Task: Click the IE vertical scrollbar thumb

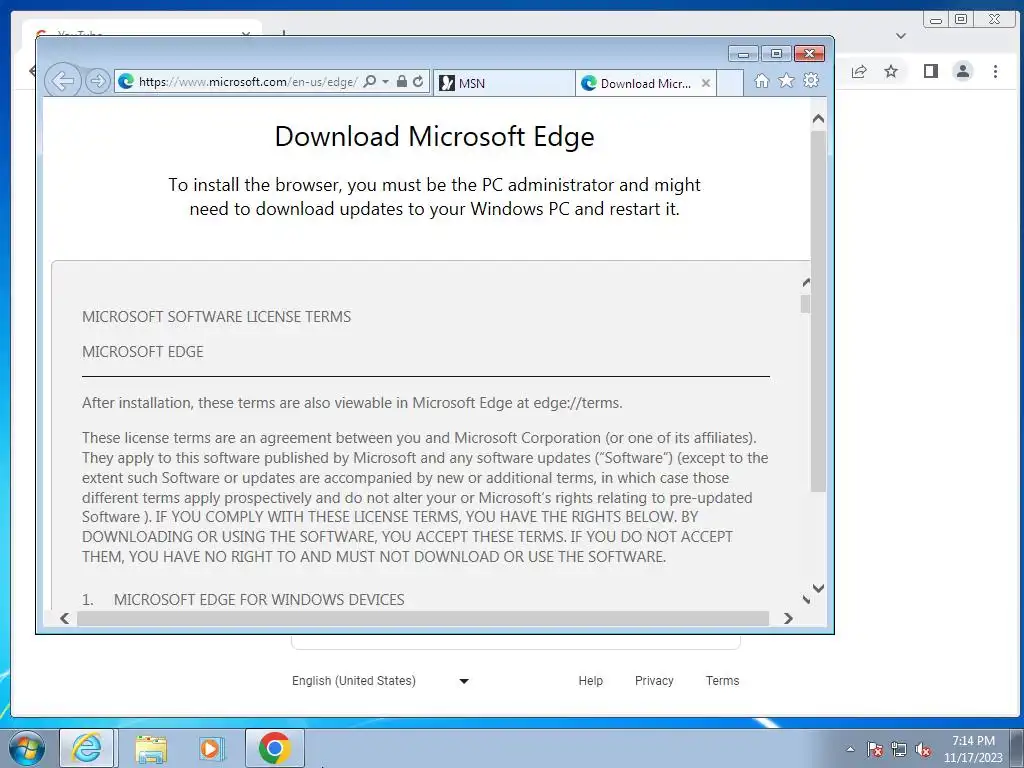Action: click(818, 311)
